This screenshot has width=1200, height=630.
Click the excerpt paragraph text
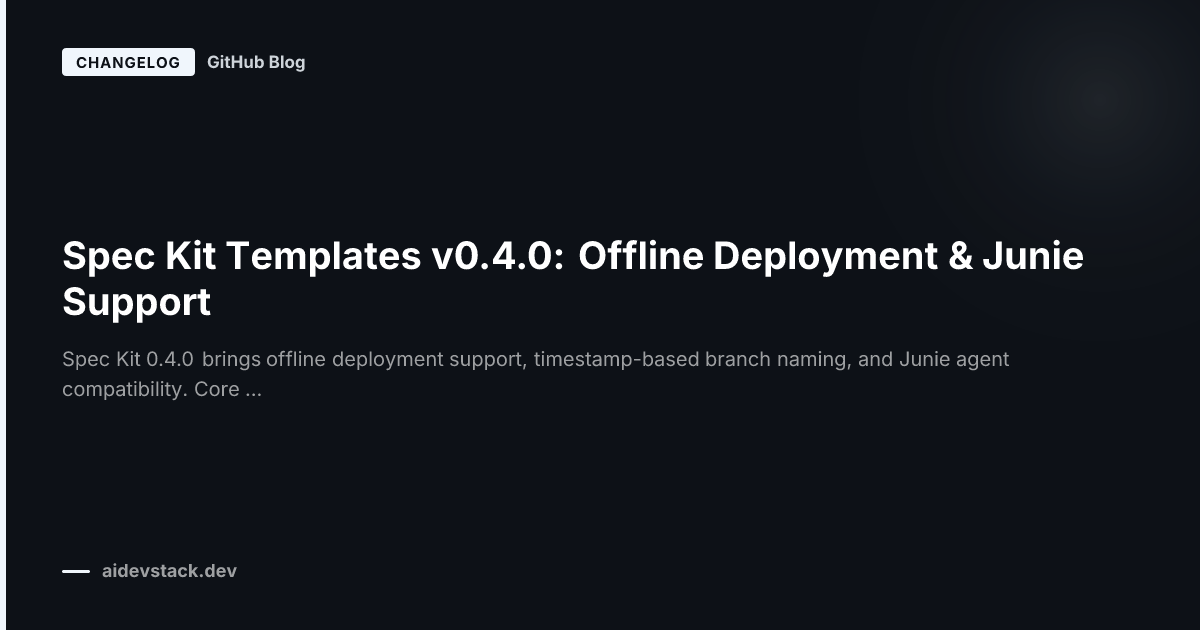535,374
